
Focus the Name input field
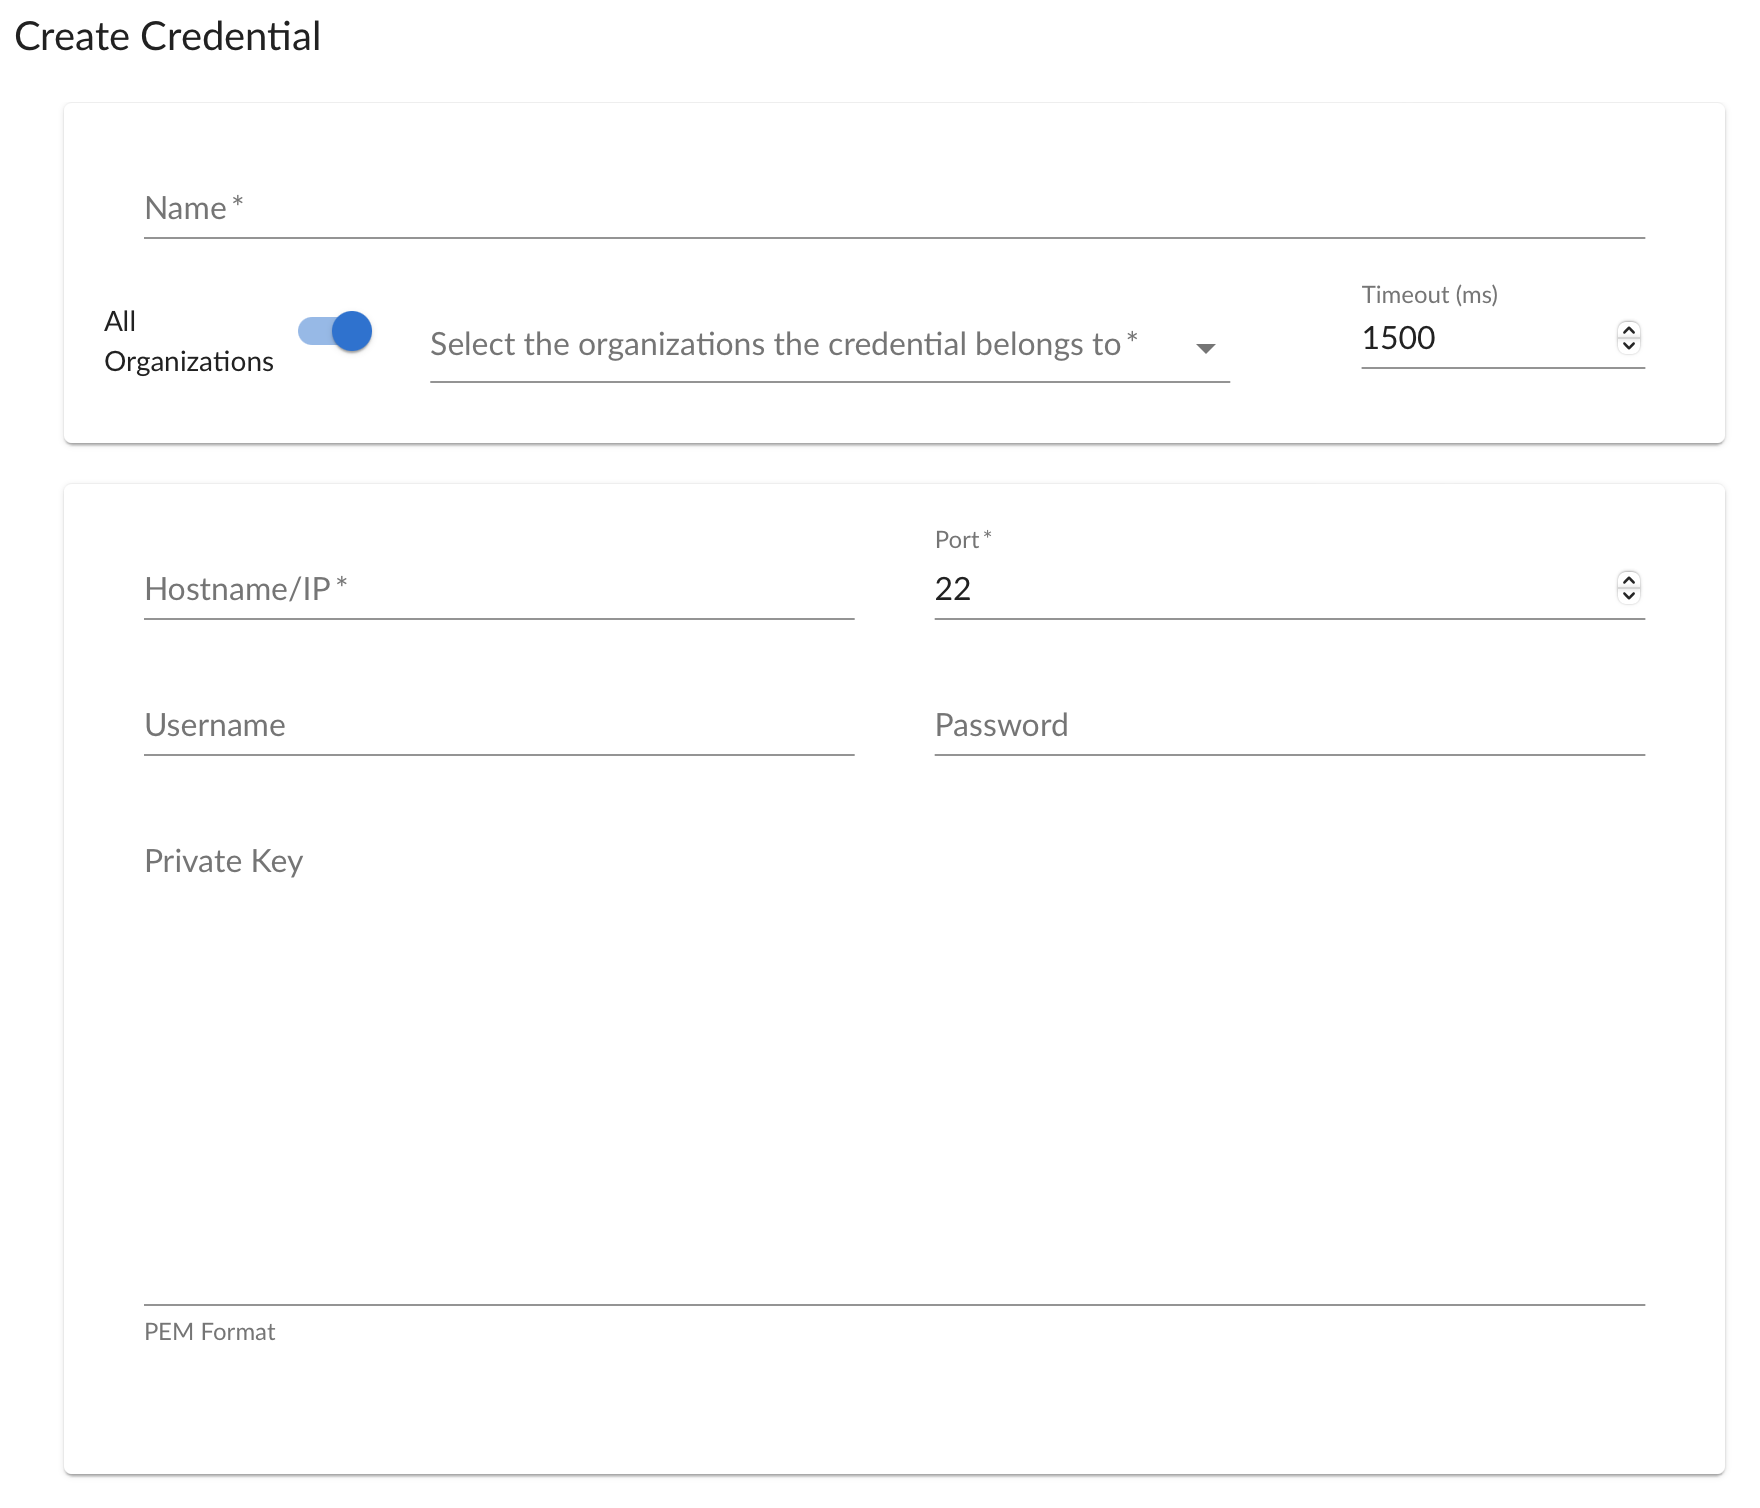(893, 209)
